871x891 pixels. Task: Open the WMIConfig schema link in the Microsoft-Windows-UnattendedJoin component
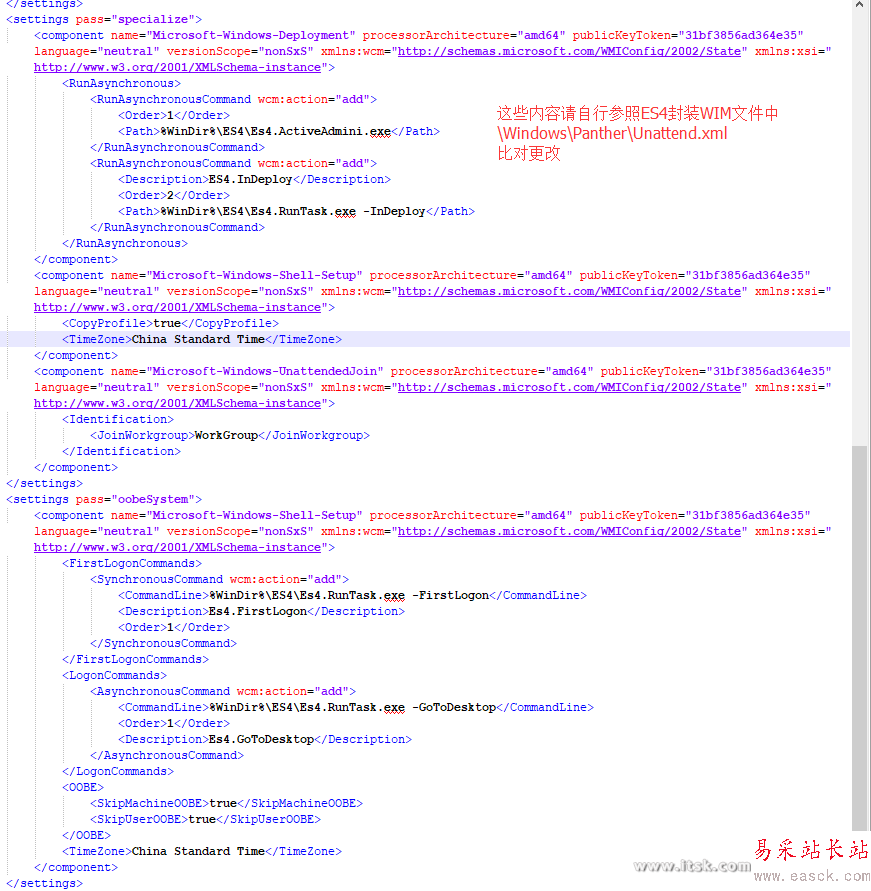tap(569, 388)
